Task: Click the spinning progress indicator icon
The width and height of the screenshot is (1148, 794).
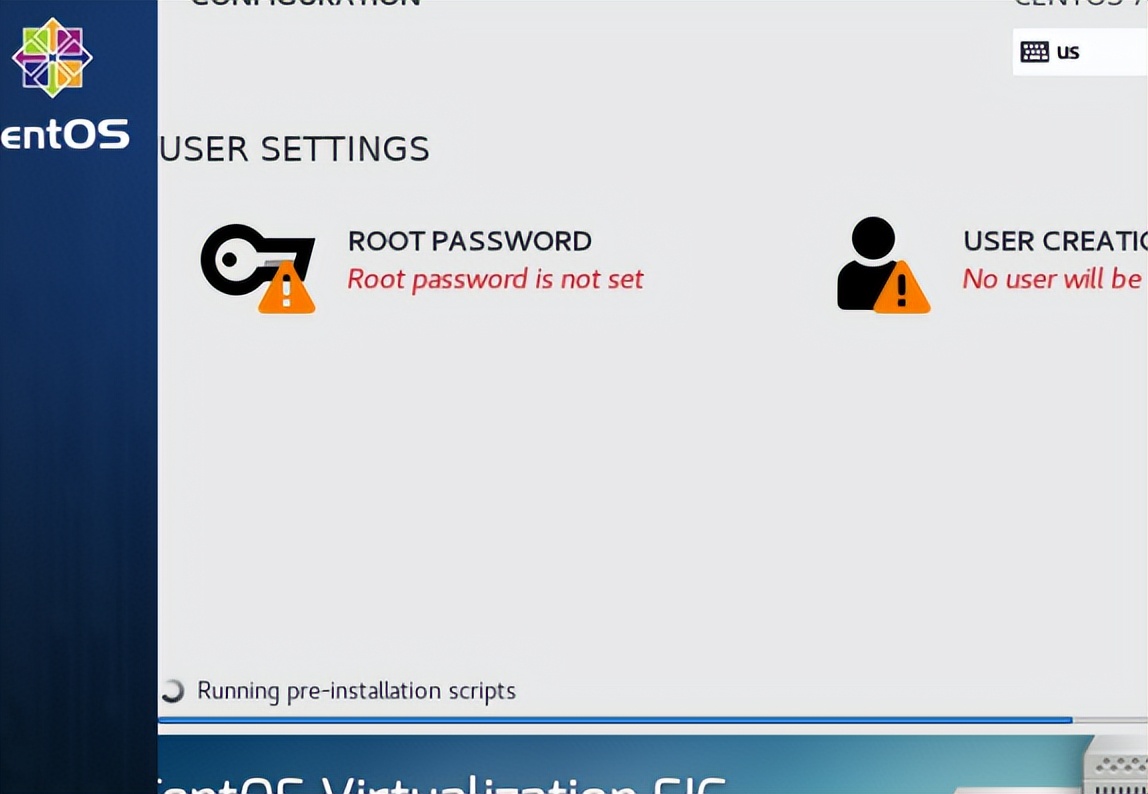Action: [173, 691]
